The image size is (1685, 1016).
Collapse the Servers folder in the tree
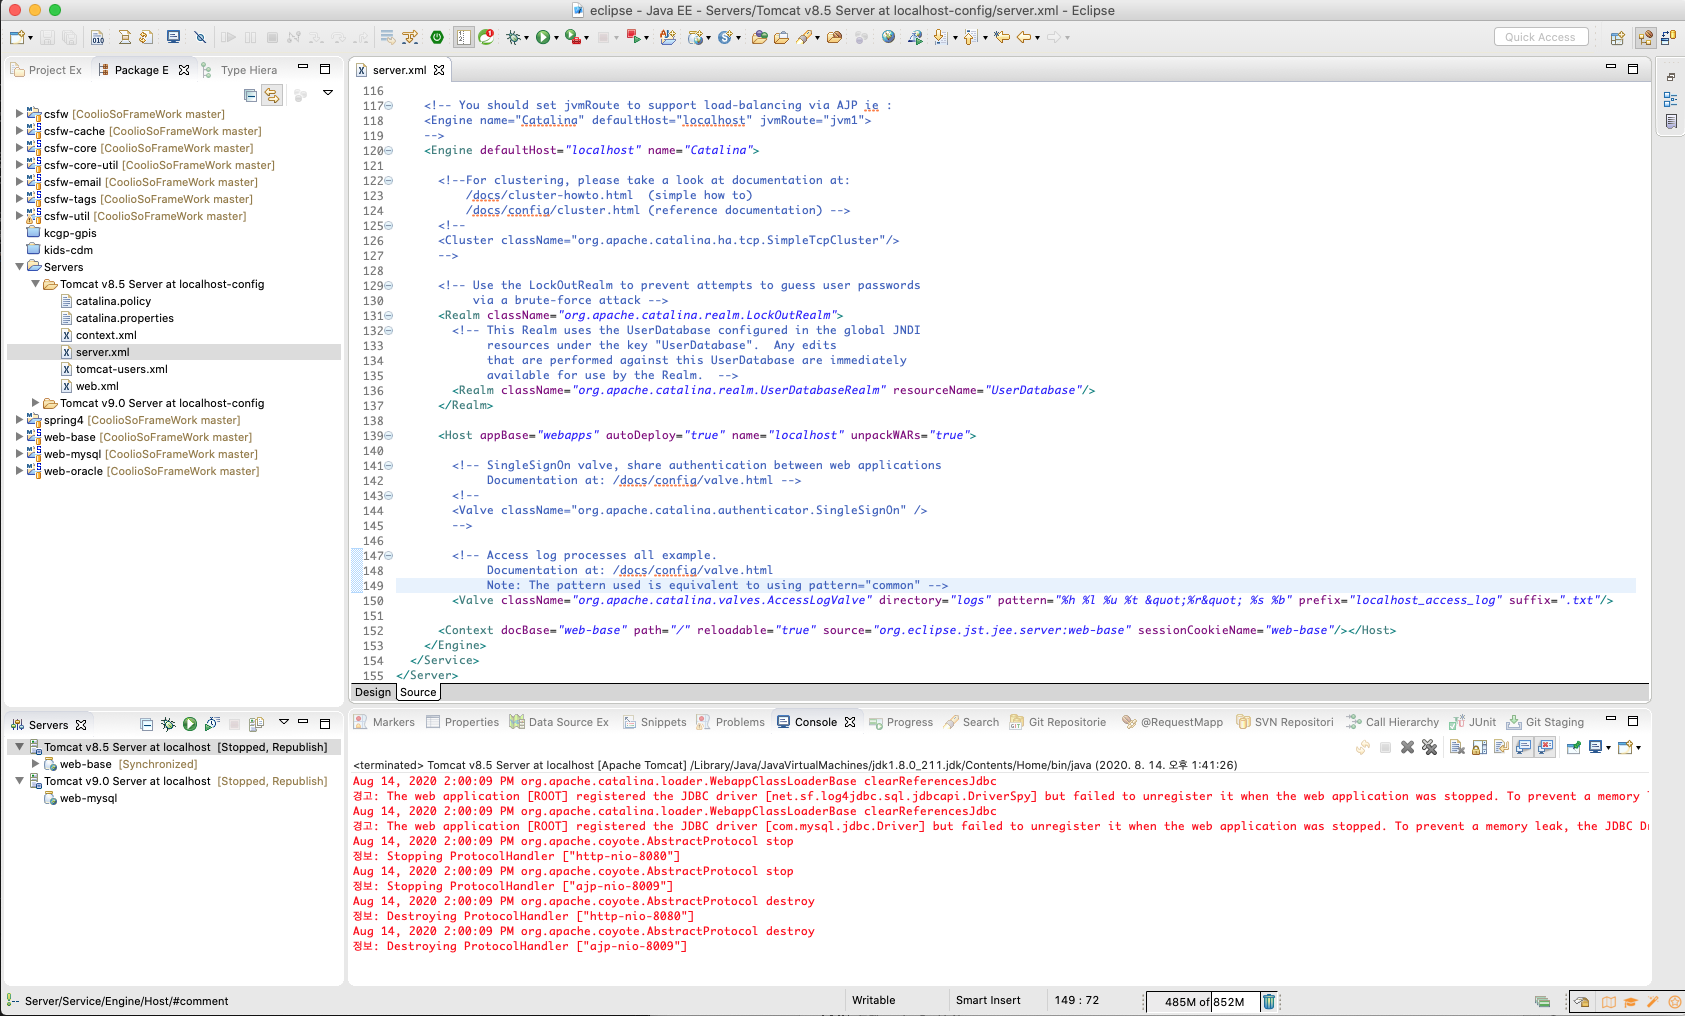[19, 267]
